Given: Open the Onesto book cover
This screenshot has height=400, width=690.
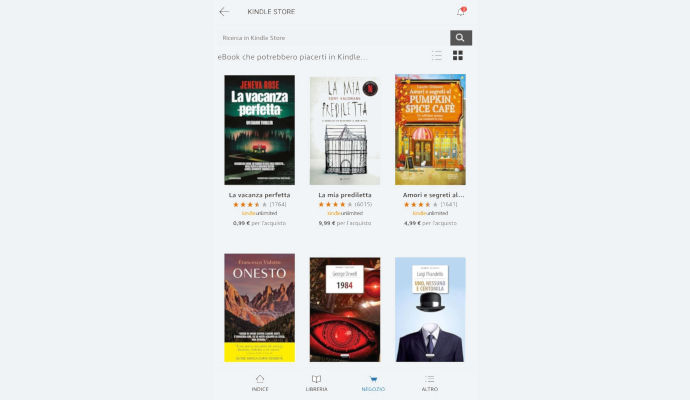Looking at the screenshot, I should pos(260,308).
